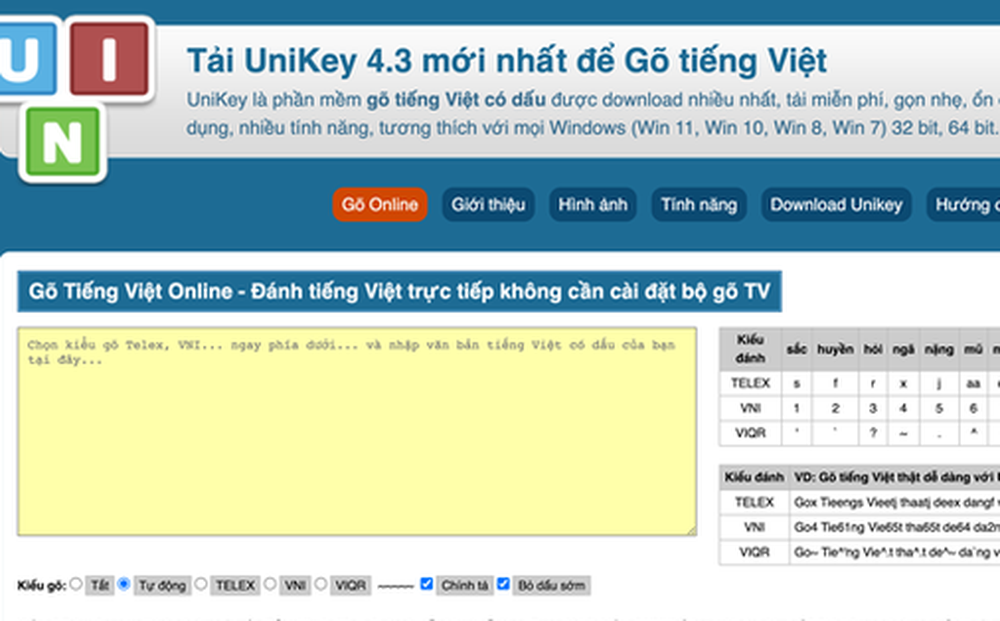The height and width of the screenshot is (621, 1000).
Task: Open the Tính năng menu item
Action: tap(698, 205)
